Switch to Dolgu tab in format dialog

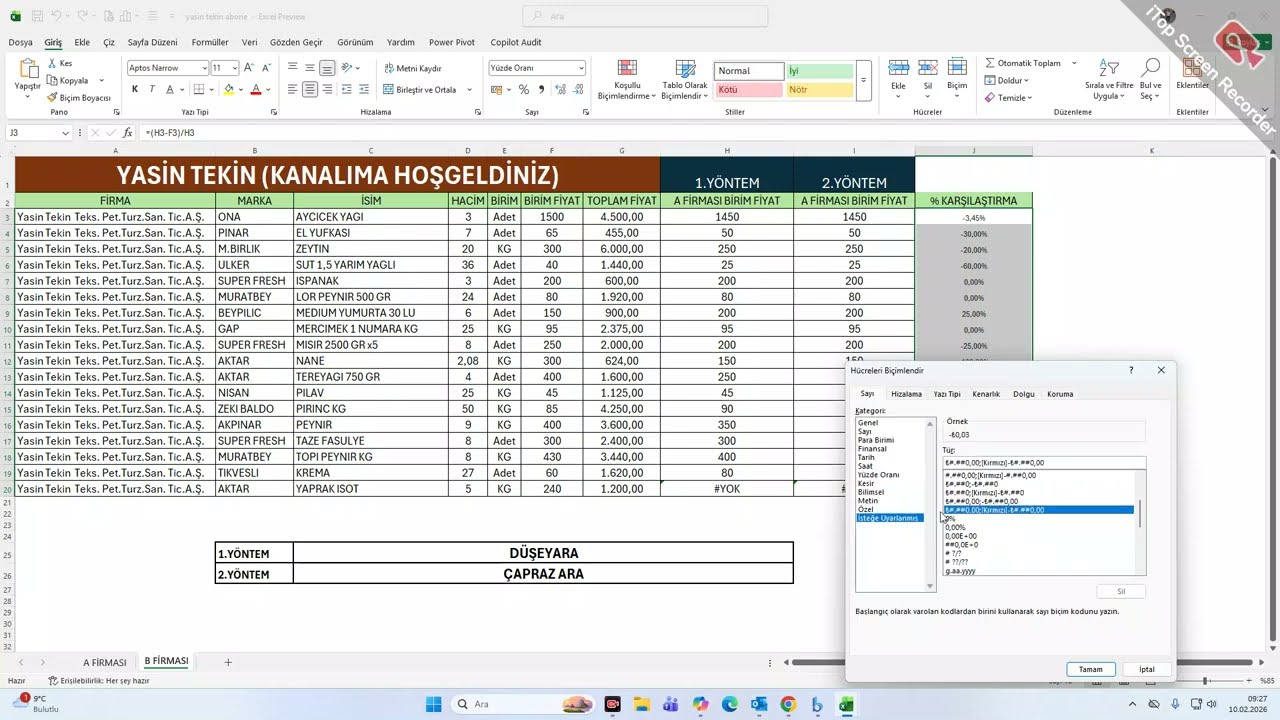point(1024,394)
